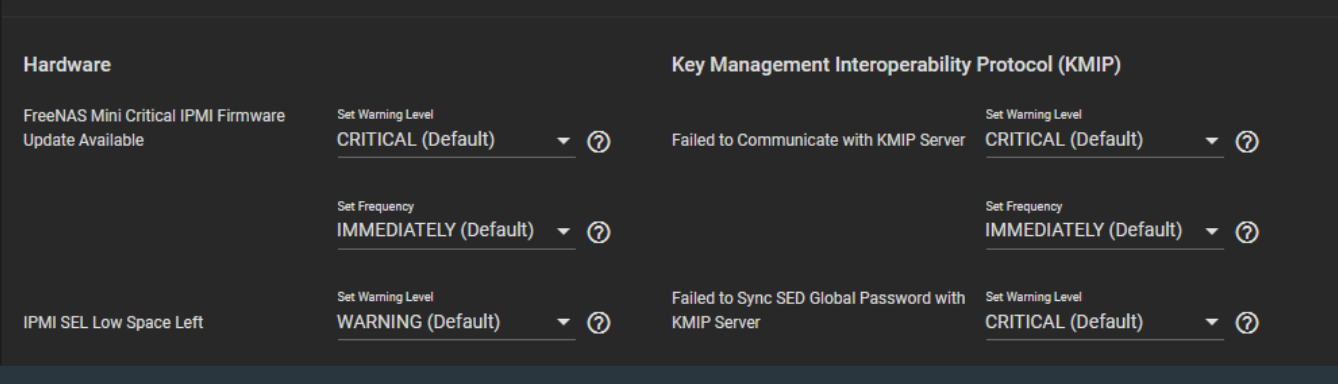Show help for KMIP Server communication frequency
This screenshot has height=384, width=1338.
click(x=1246, y=232)
